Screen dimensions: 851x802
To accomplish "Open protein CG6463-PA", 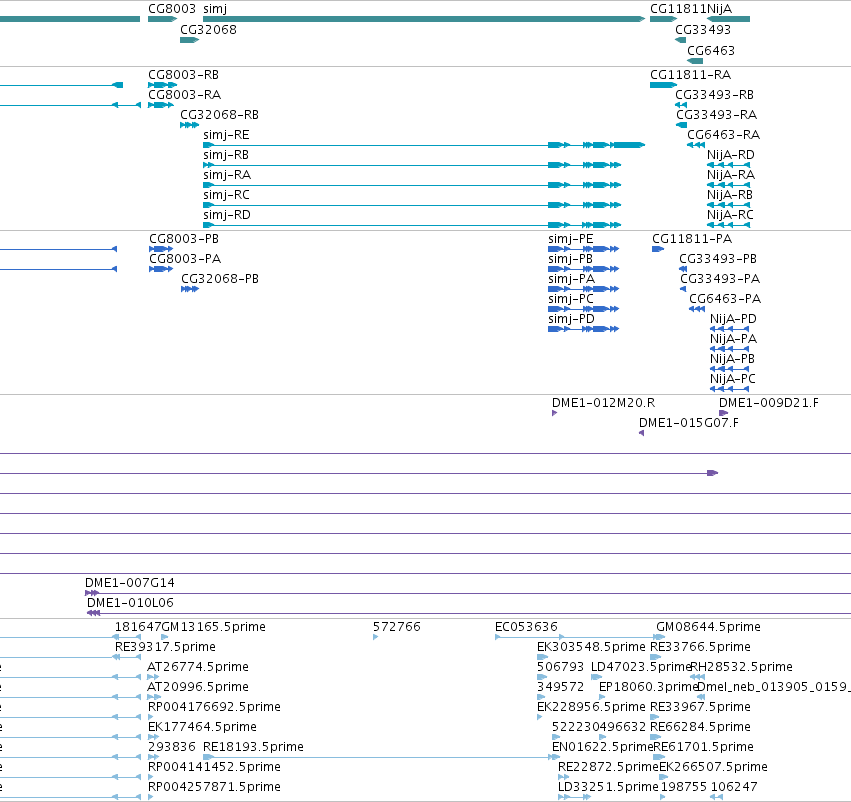I will tap(725, 299).
